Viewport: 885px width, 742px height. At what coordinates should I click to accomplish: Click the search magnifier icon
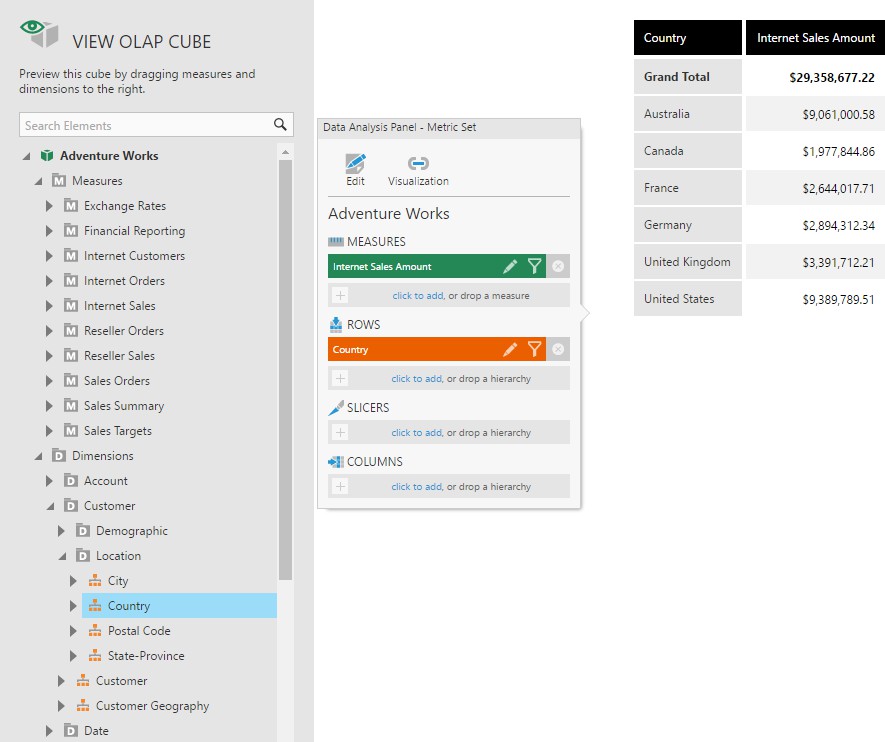(x=281, y=125)
